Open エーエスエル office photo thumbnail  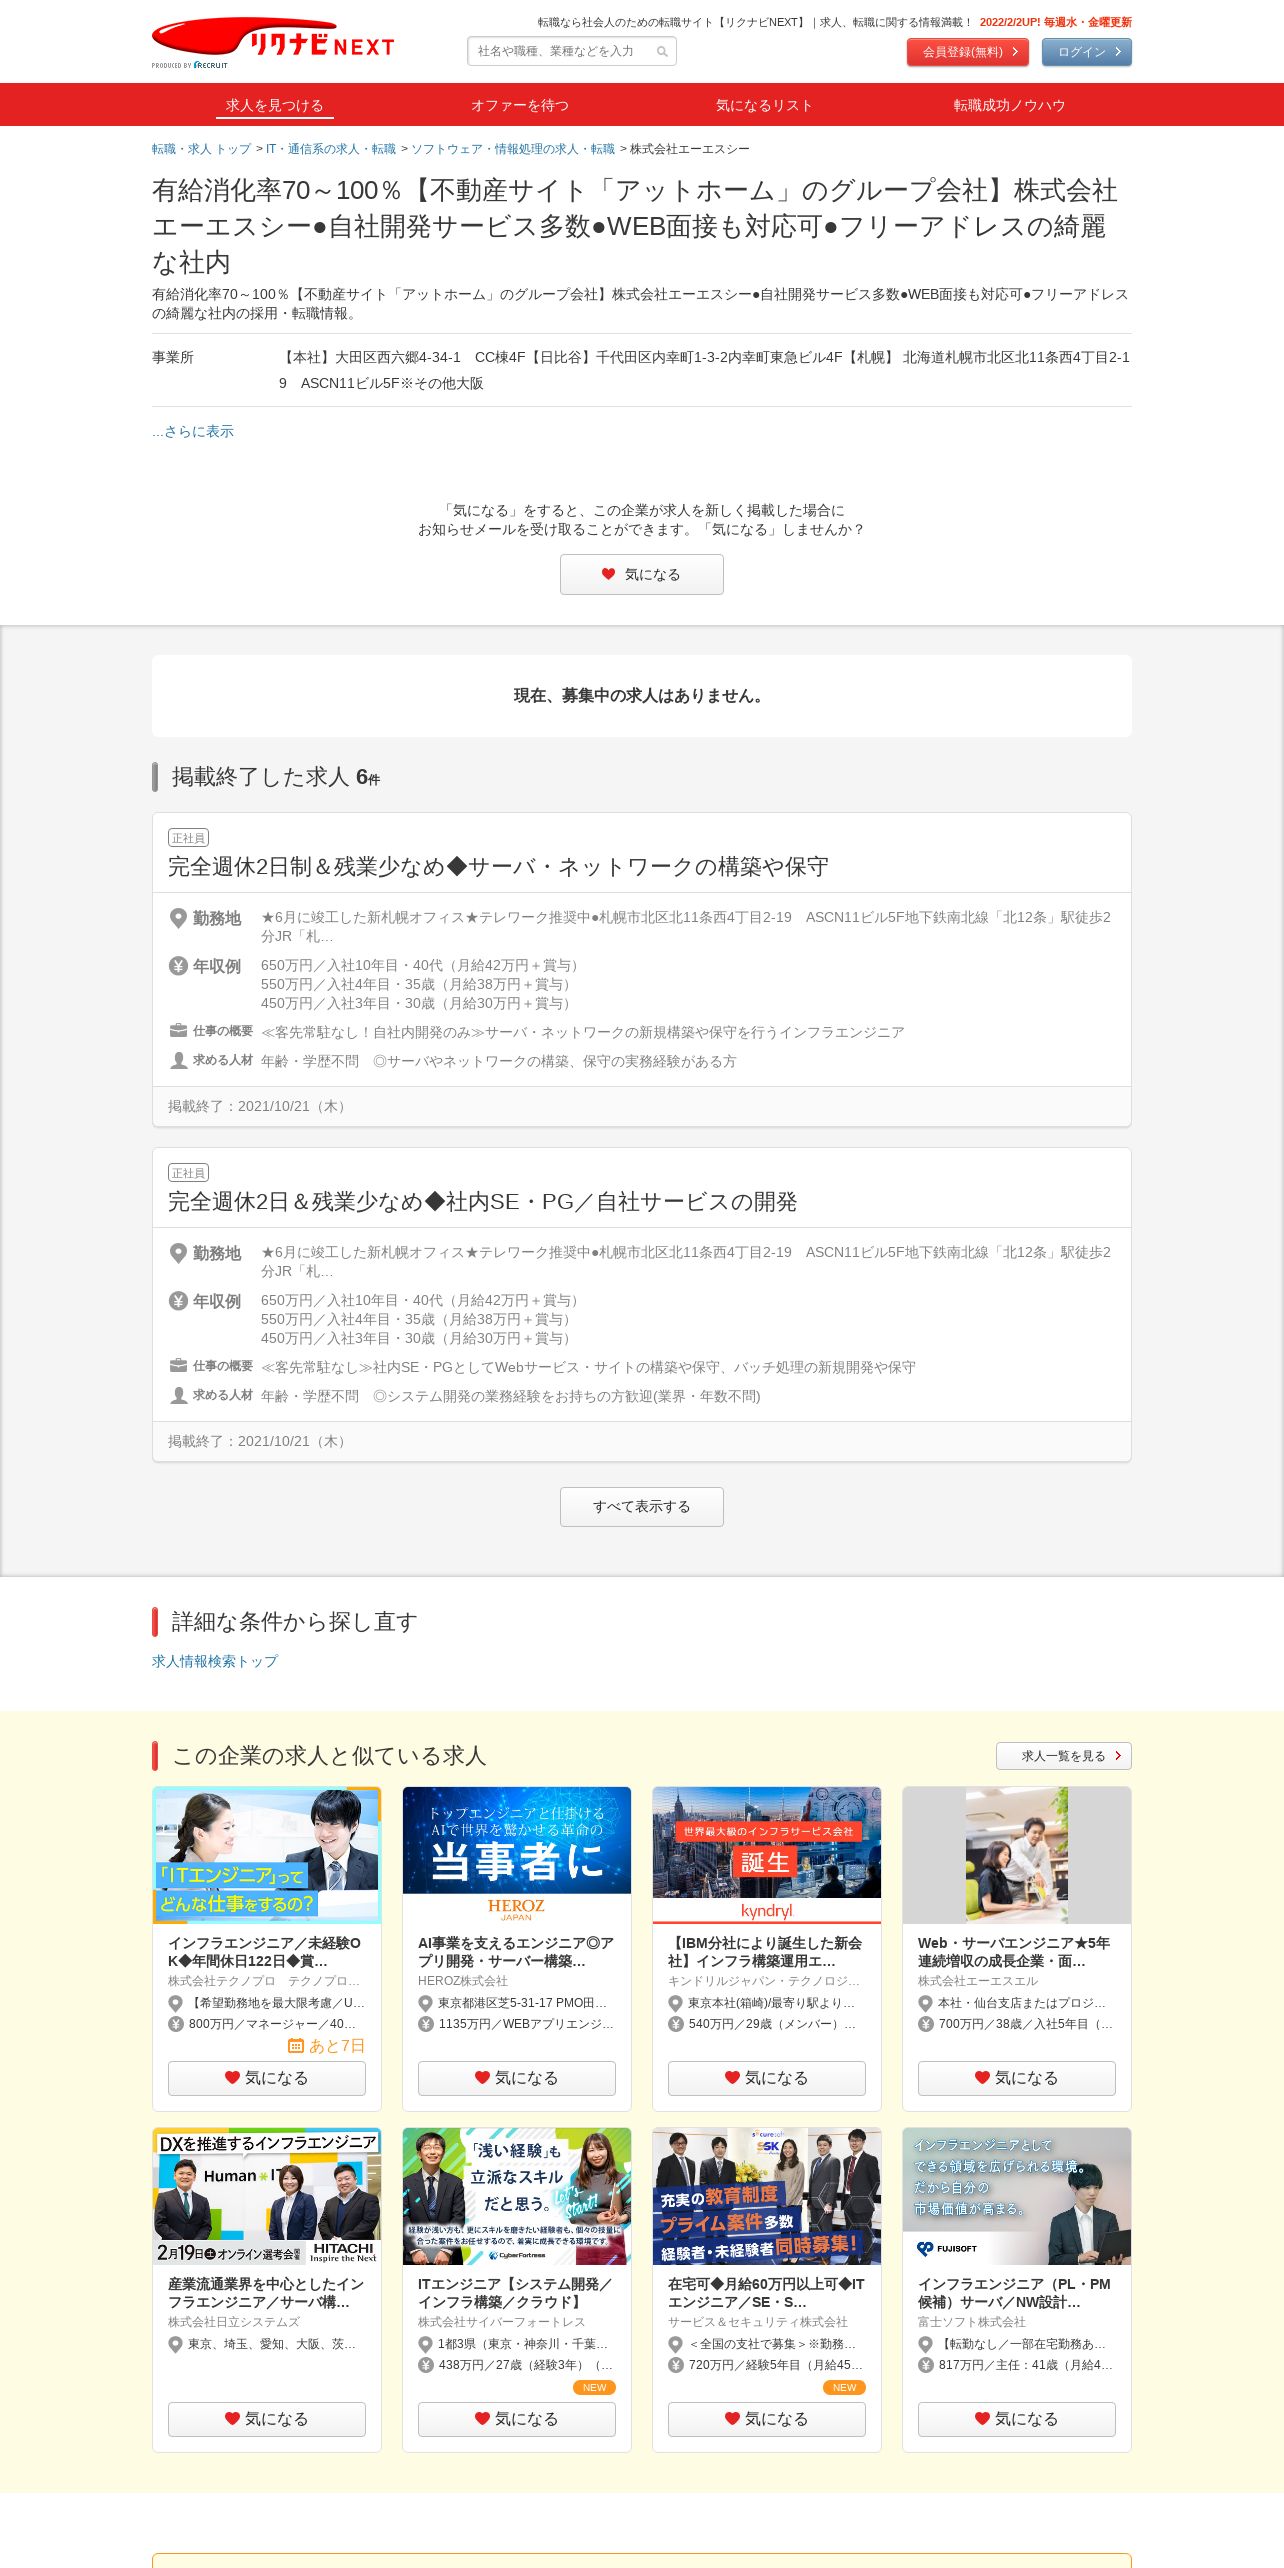pyautogui.click(x=1017, y=1855)
